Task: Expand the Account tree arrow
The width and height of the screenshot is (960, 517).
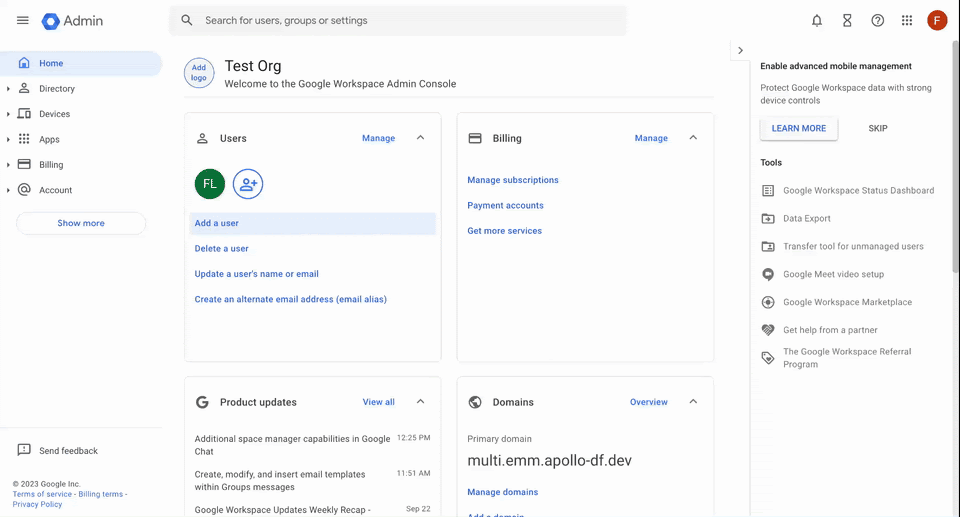Action: coord(8,191)
